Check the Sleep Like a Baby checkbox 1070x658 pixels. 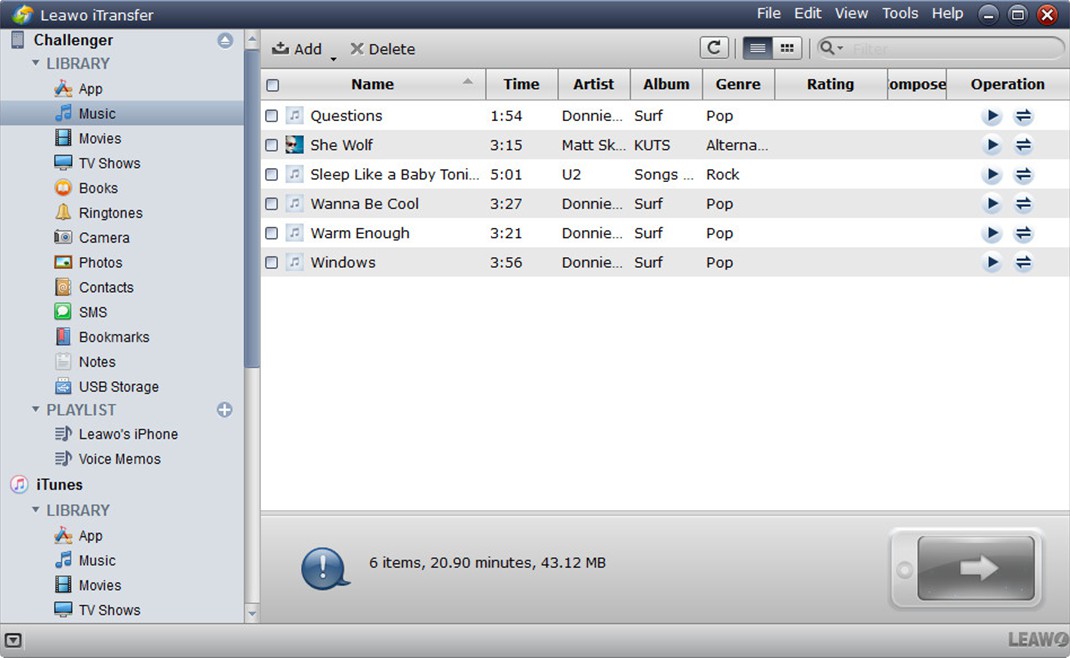pos(271,175)
